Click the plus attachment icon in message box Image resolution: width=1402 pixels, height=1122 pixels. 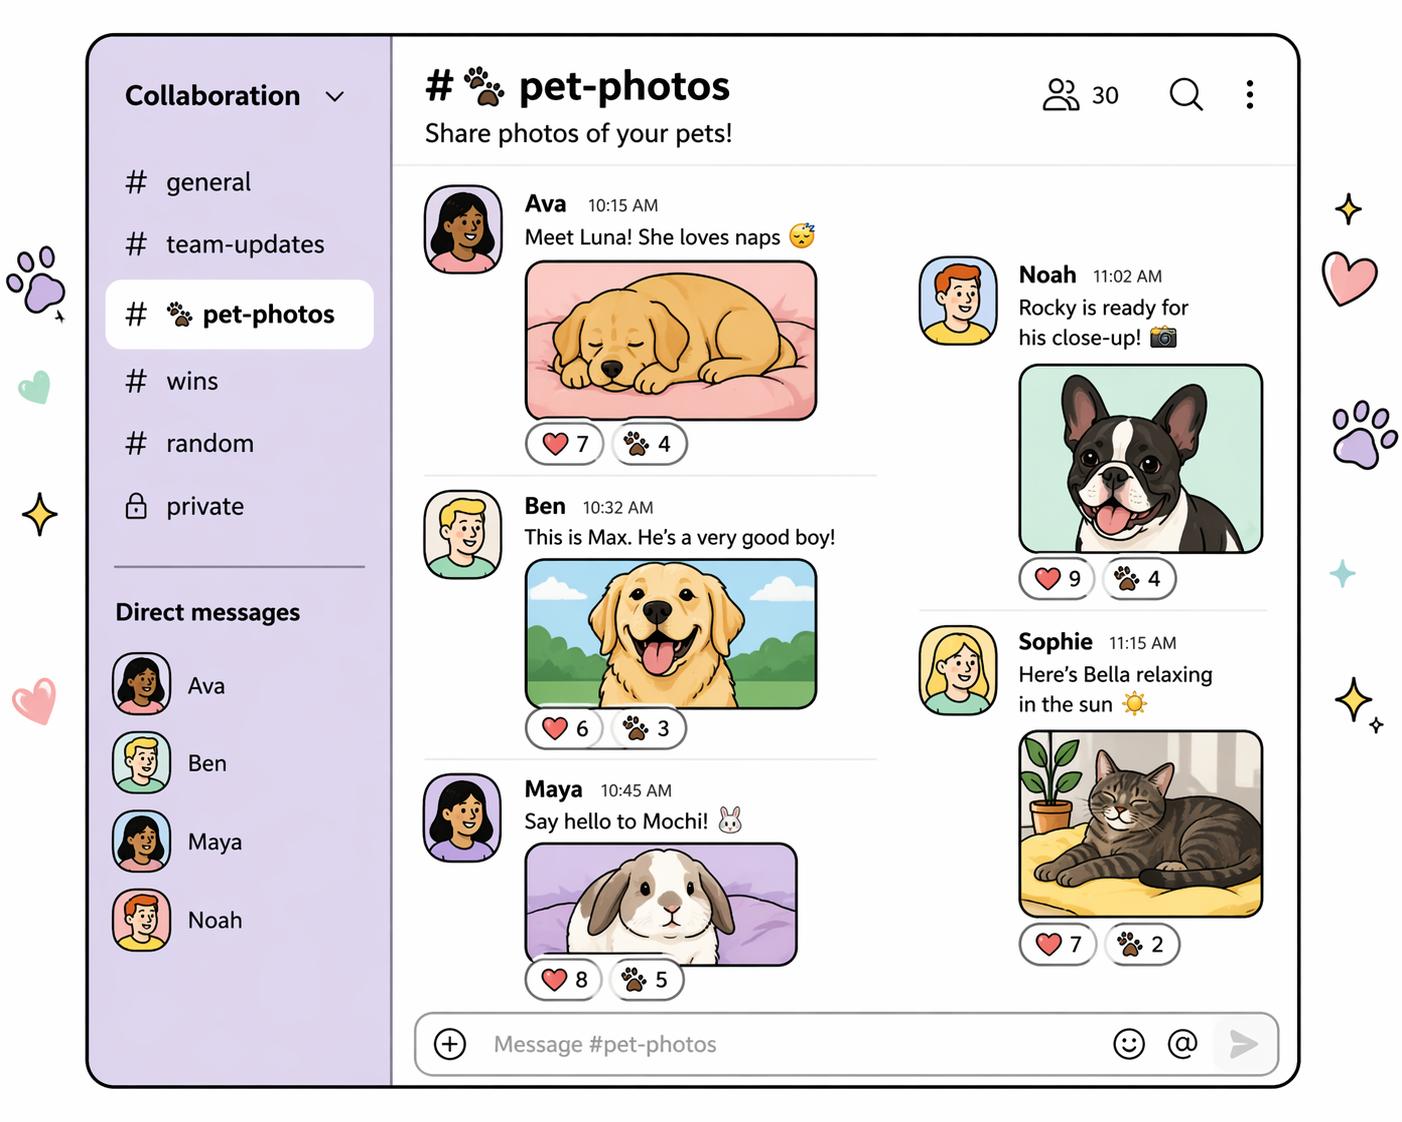point(450,1044)
